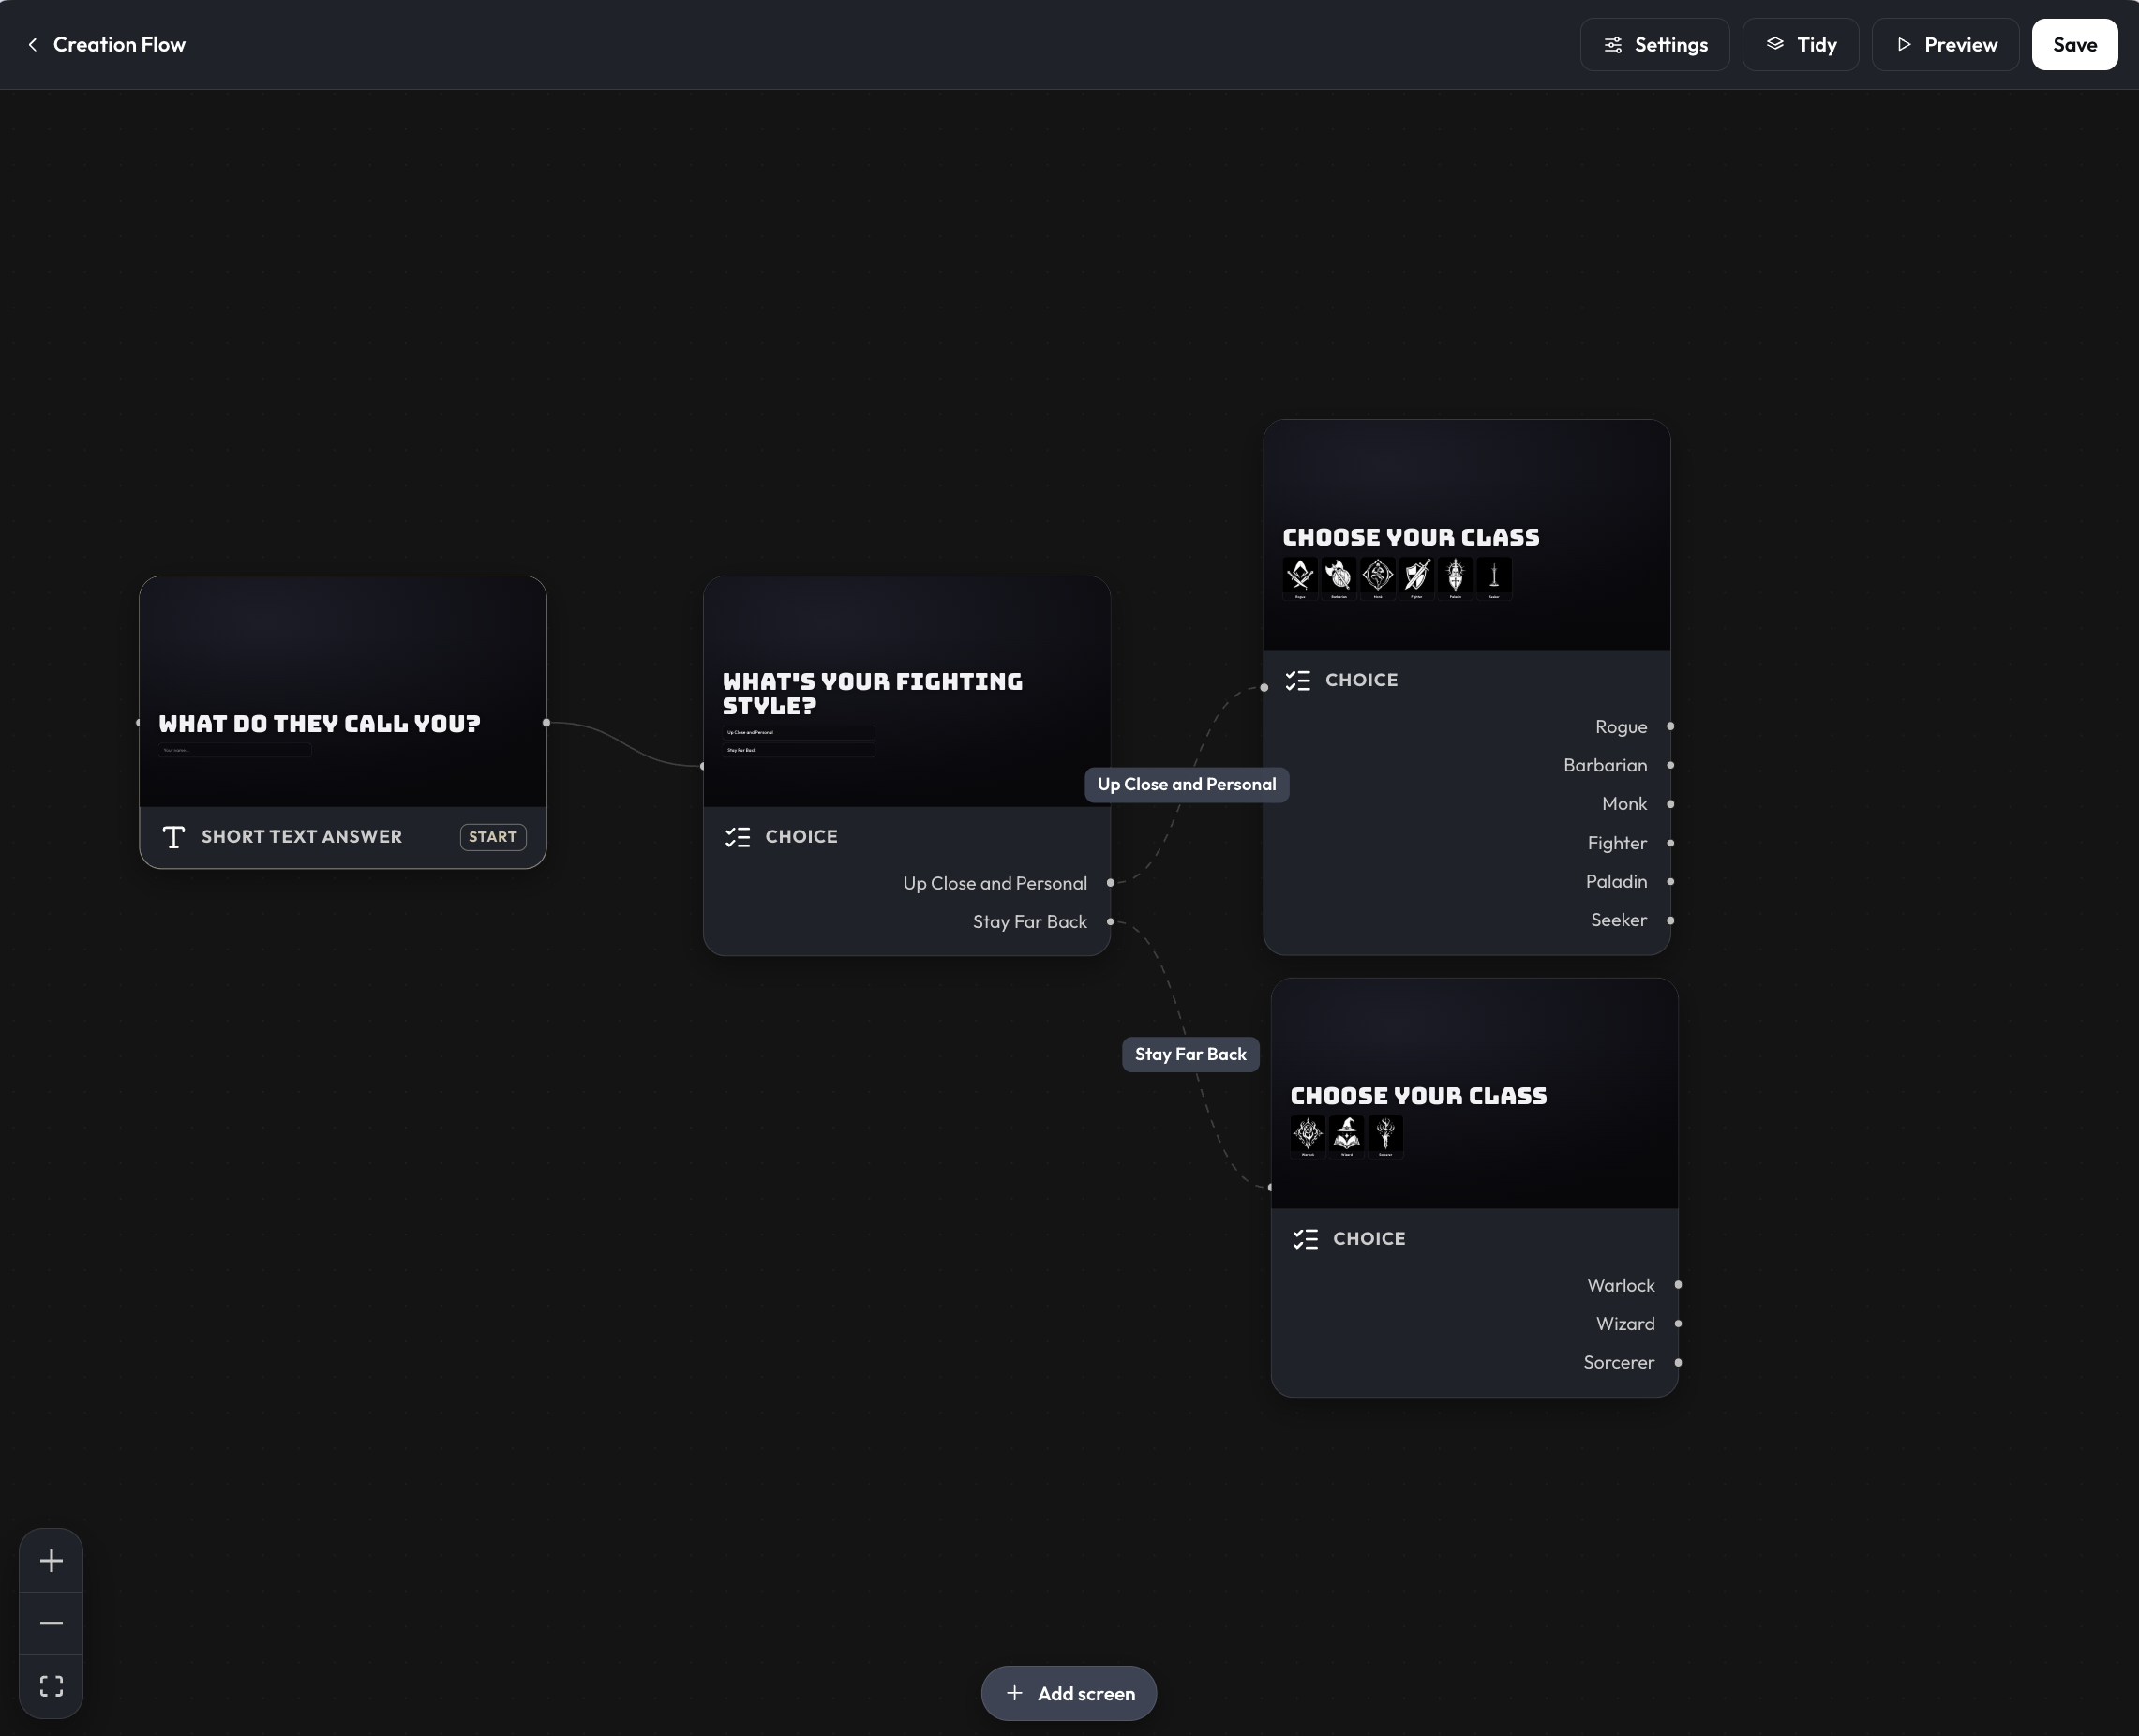Click the Paladin output connector dot

tap(1670, 882)
